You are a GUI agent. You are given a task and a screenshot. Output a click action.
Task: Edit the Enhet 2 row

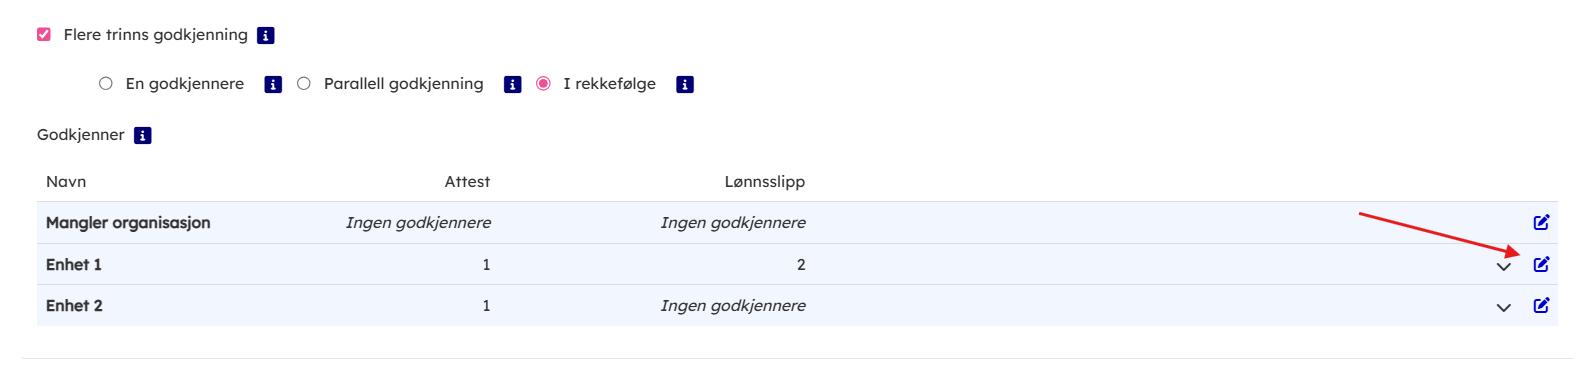tap(1541, 305)
